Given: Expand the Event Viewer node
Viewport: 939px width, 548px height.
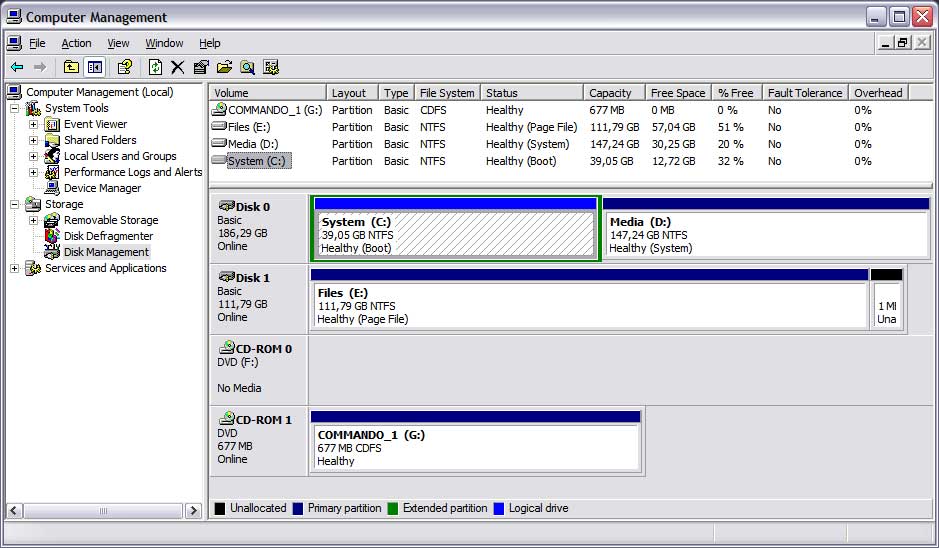Looking at the screenshot, I should (34, 125).
